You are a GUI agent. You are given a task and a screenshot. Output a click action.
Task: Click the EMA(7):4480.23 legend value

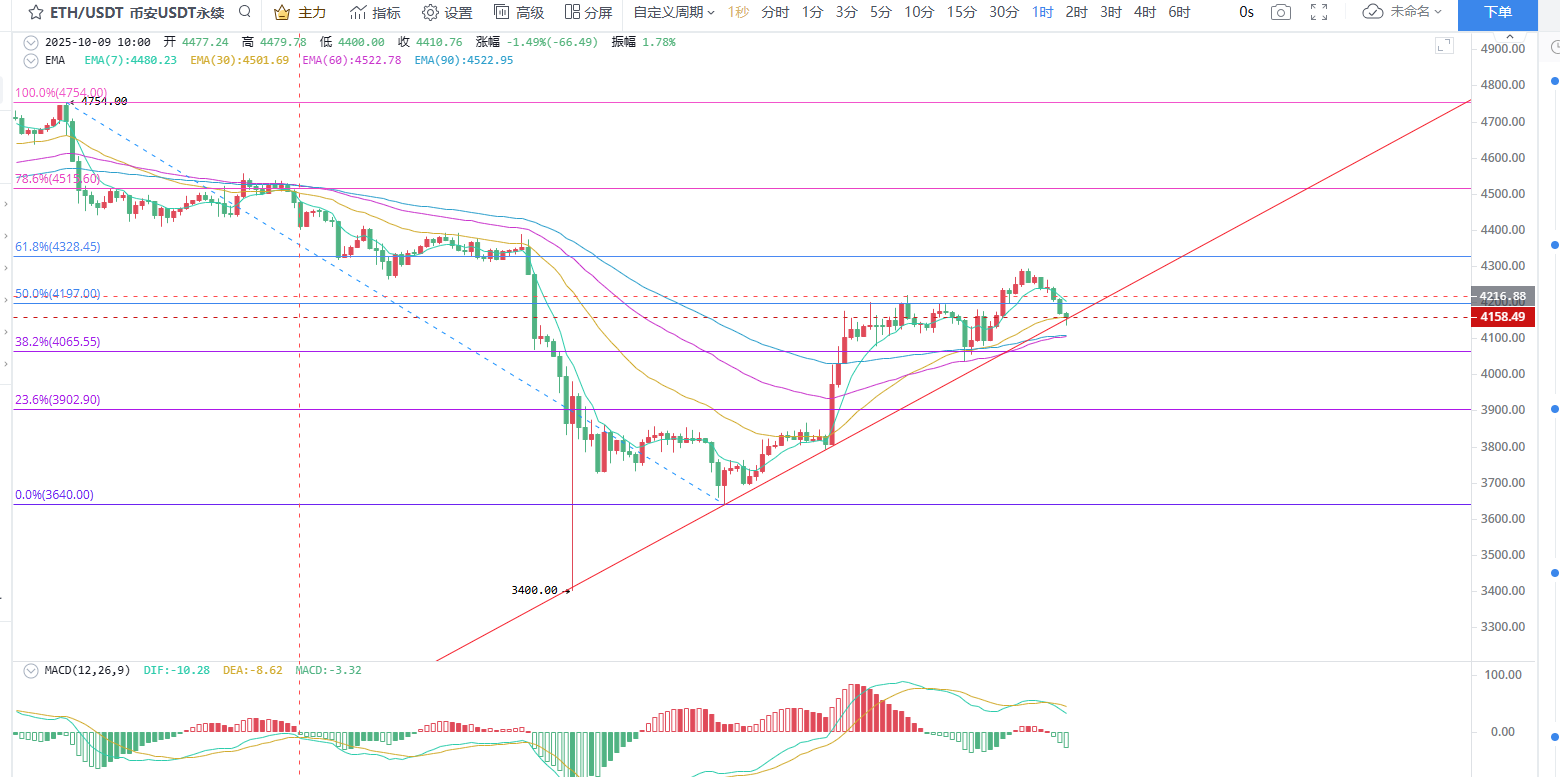click(x=131, y=60)
